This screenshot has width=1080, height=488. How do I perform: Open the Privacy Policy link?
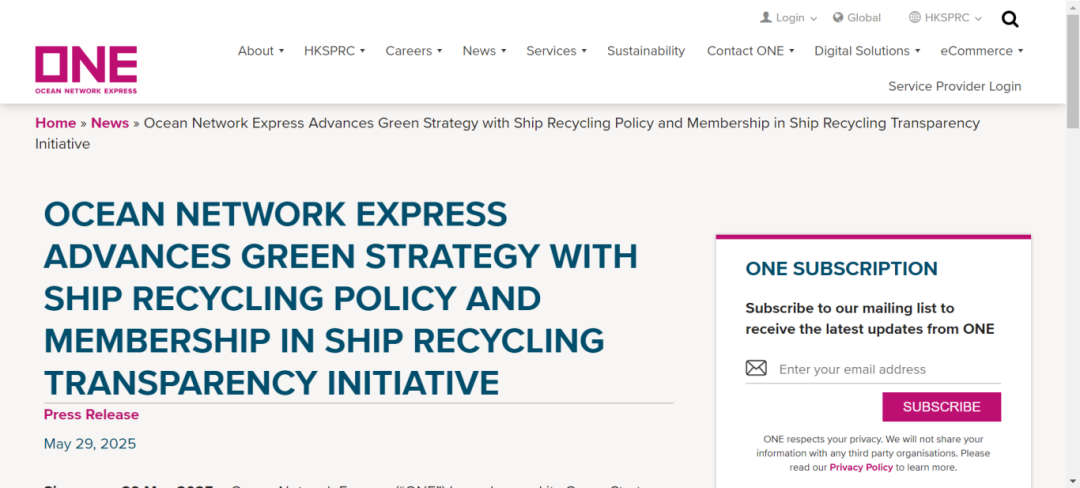(x=861, y=467)
